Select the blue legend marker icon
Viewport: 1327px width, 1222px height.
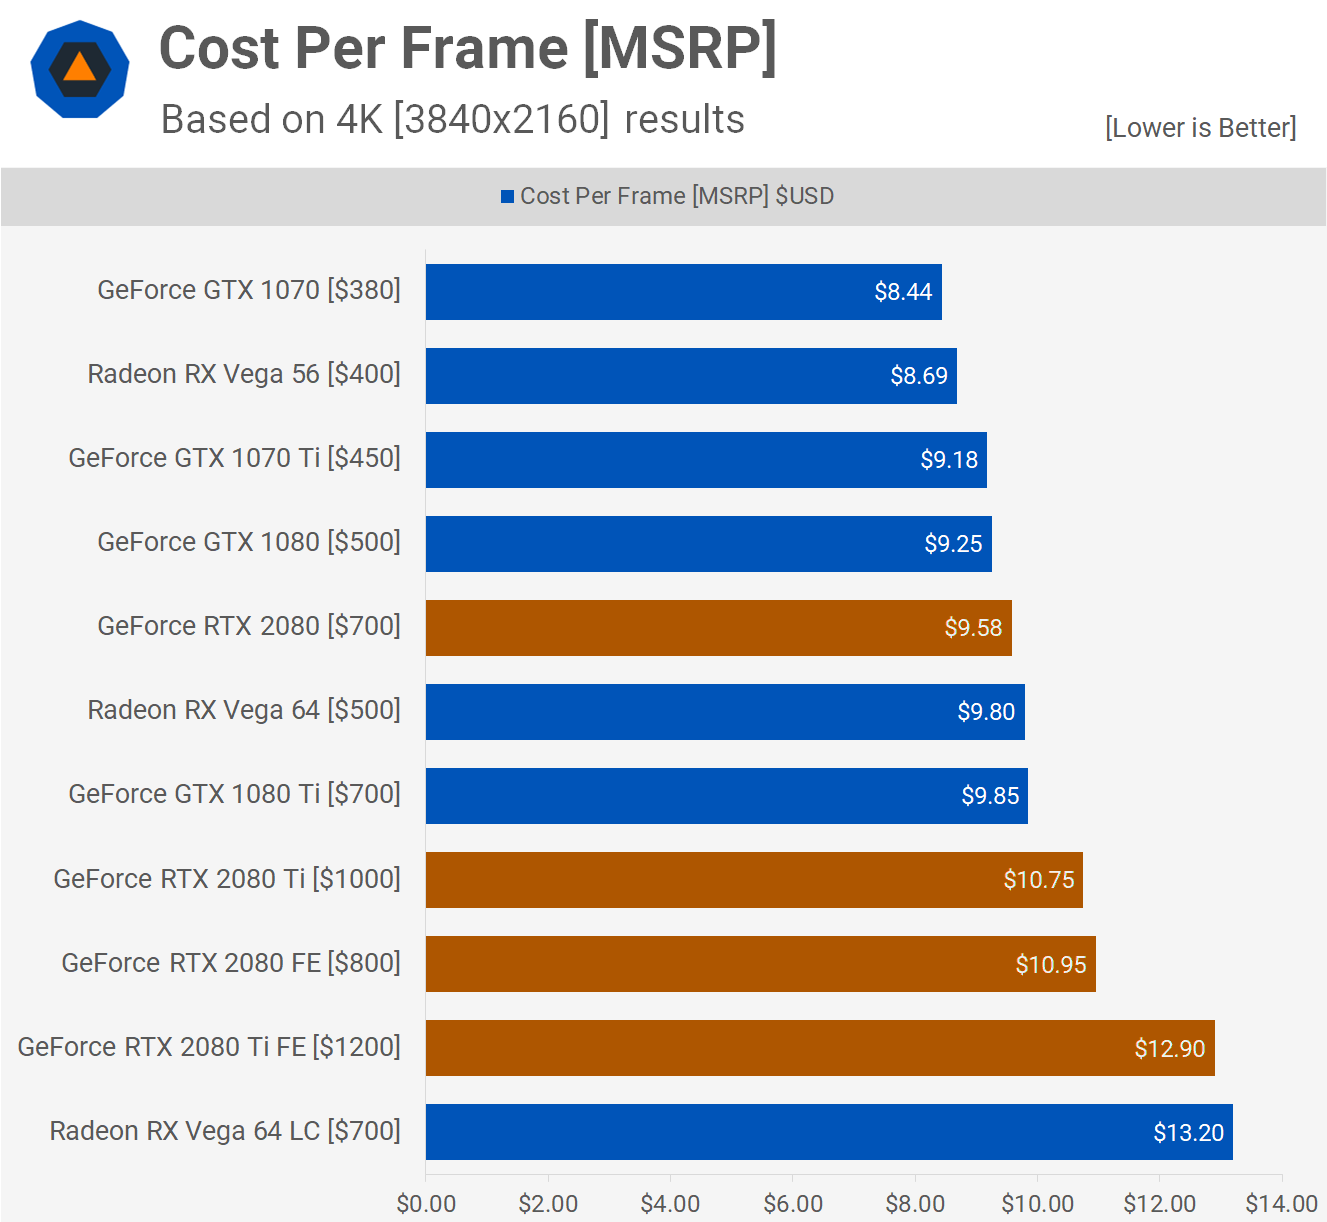click(507, 196)
